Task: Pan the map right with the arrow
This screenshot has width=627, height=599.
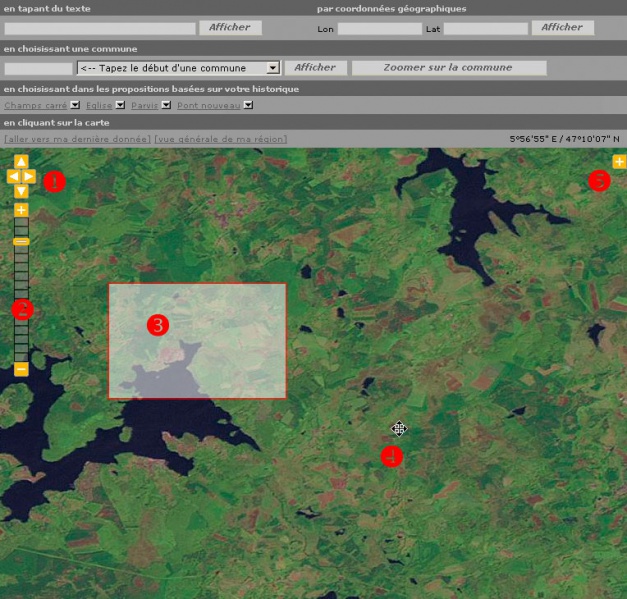Action: pyautogui.click(x=30, y=177)
